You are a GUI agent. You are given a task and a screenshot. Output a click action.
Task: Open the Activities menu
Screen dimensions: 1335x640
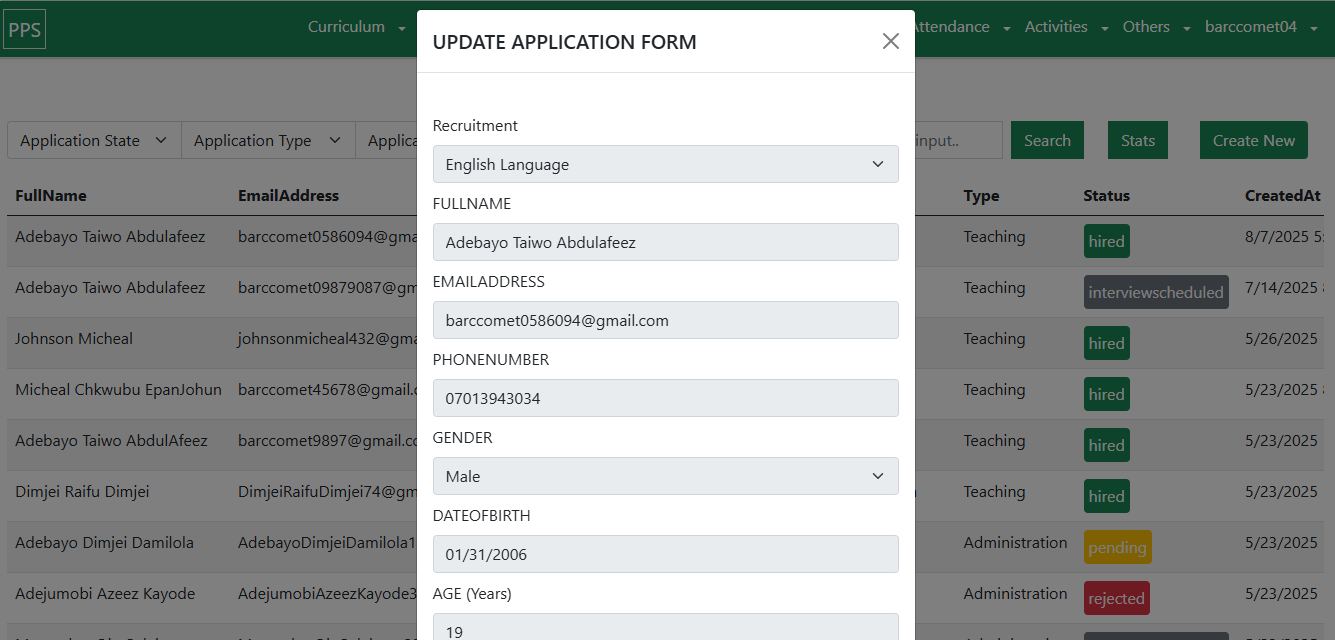coord(1066,27)
